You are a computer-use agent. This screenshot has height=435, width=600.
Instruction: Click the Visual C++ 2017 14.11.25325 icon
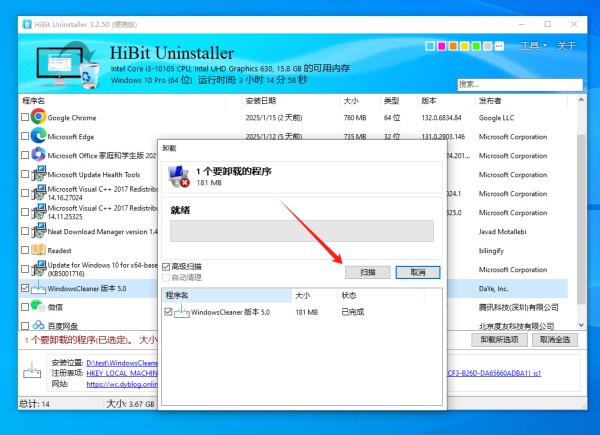[x=39, y=212]
